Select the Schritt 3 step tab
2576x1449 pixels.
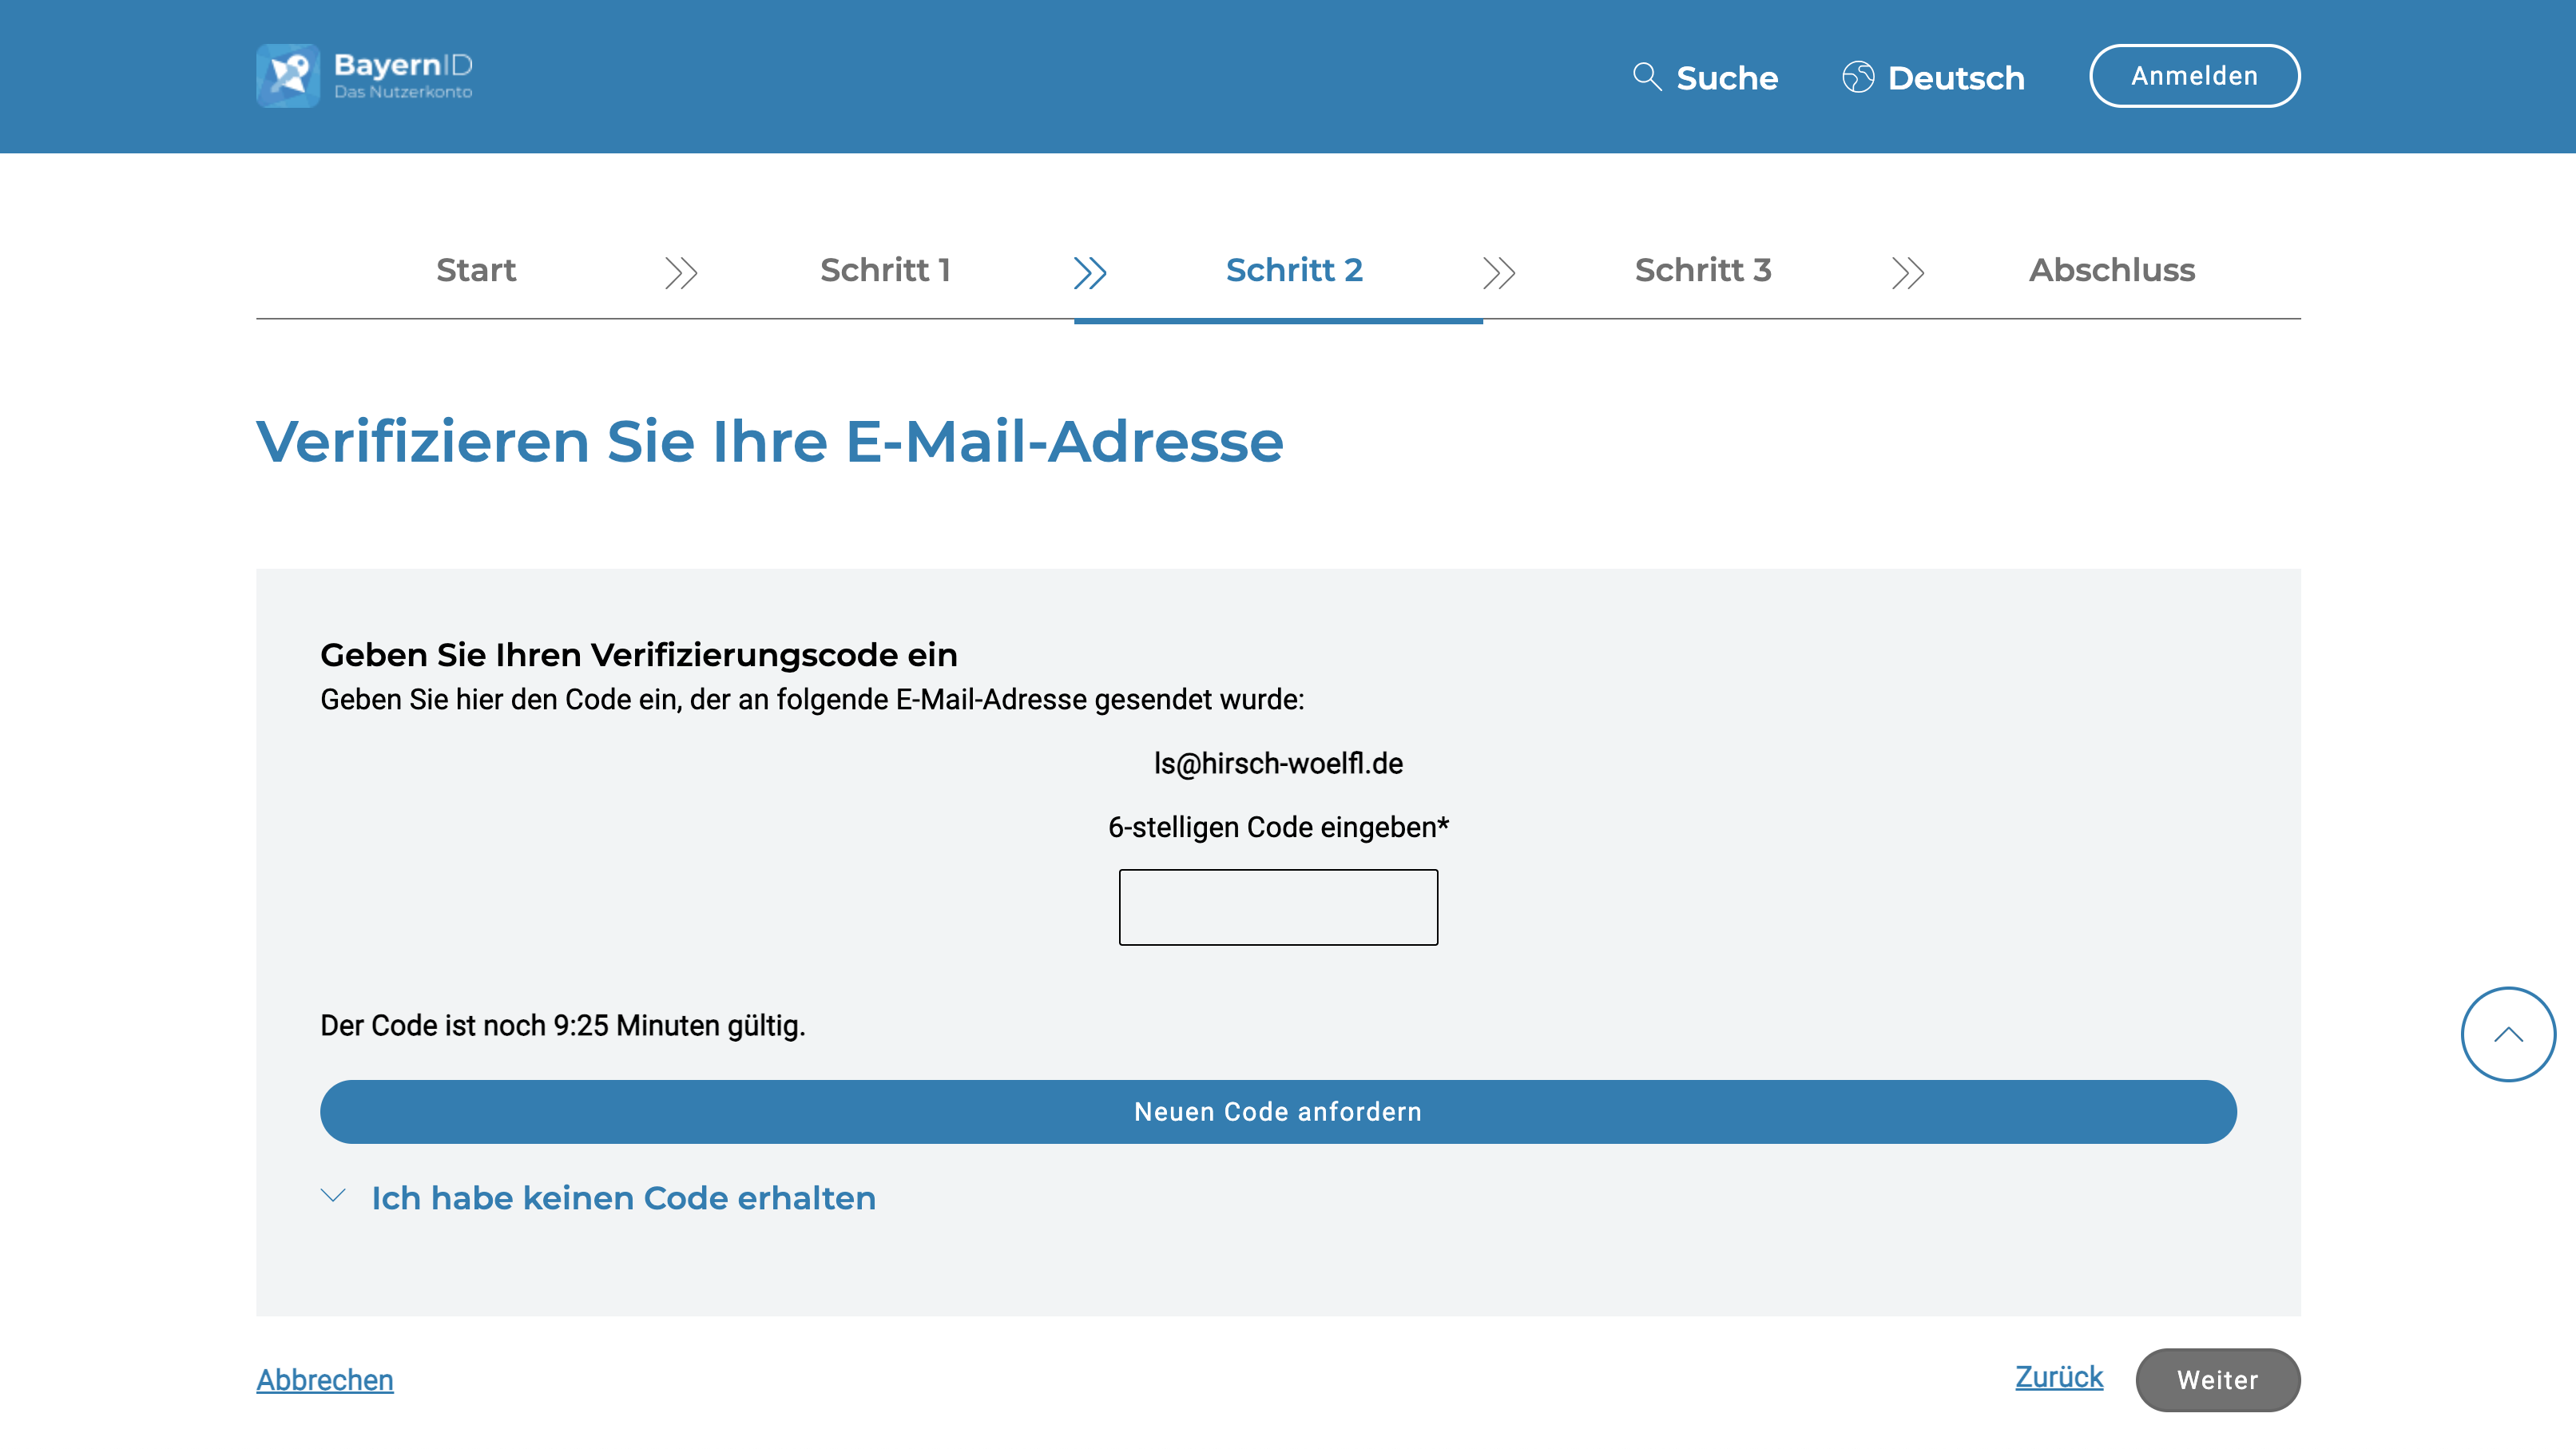point(1703,270)
